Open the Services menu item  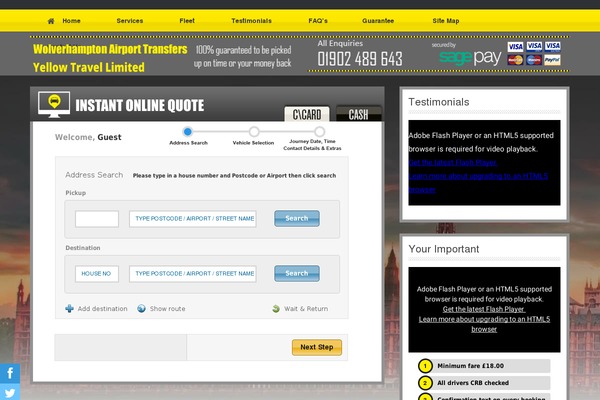[x=129, y=20]
